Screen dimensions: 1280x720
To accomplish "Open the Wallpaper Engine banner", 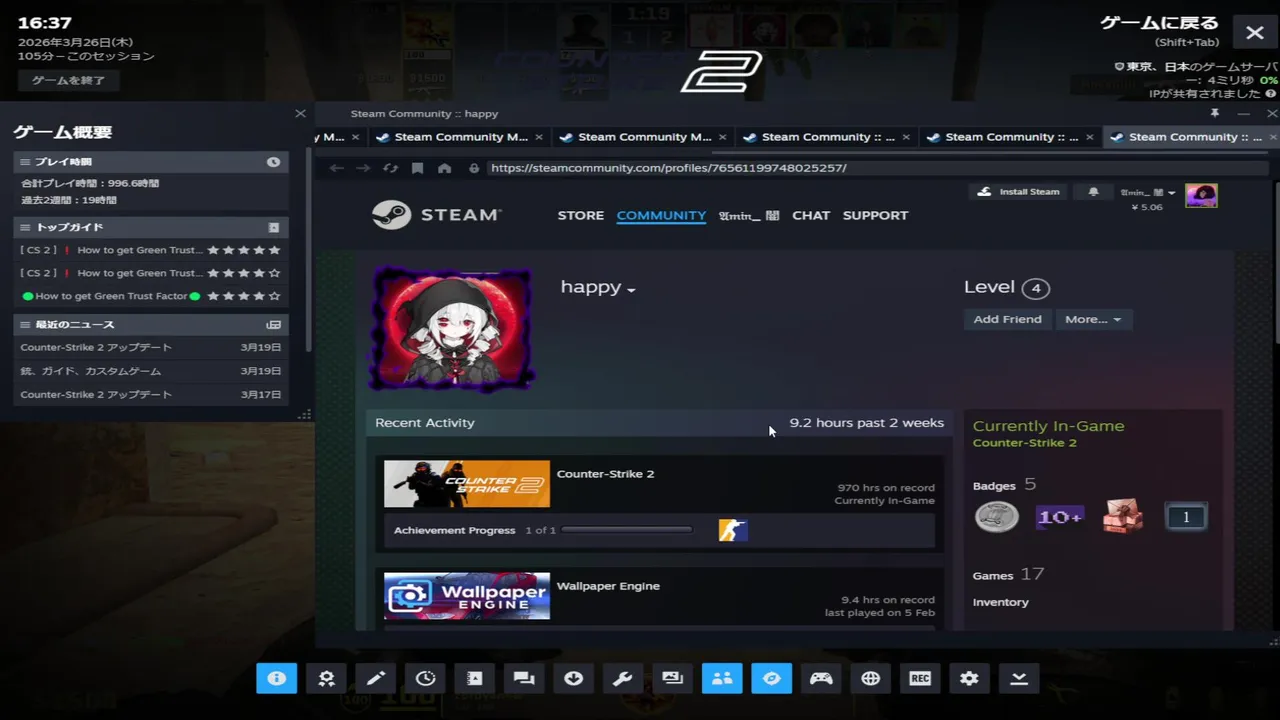I will 467,596.
